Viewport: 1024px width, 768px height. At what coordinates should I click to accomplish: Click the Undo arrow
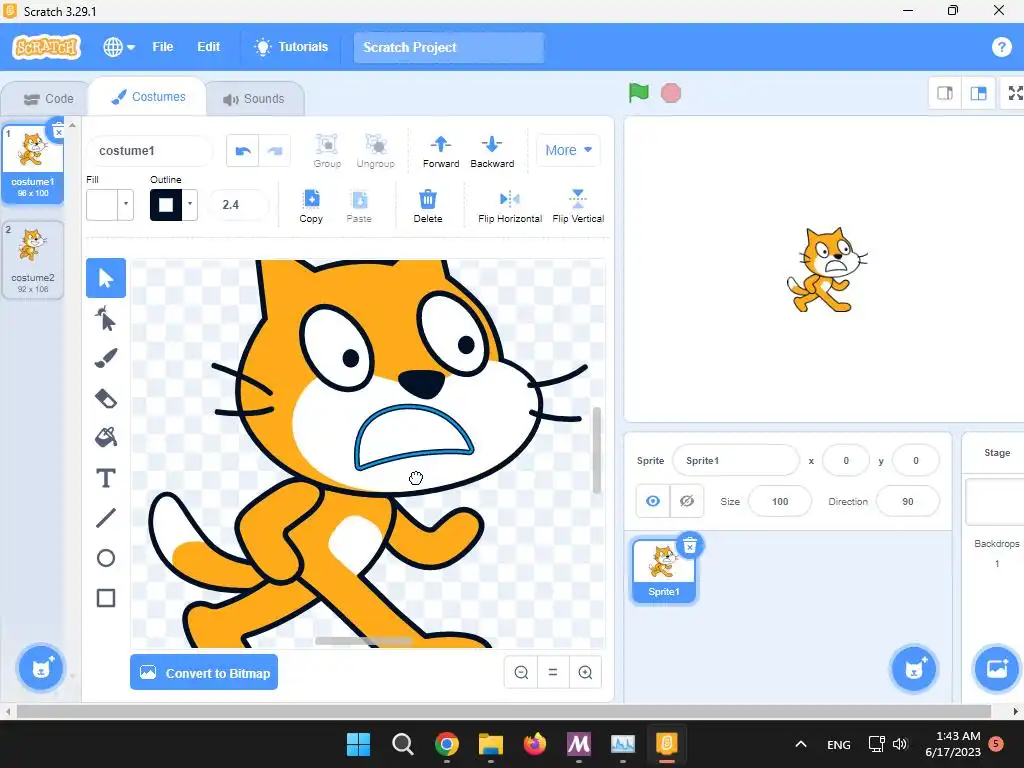pyautogui.click(x=243, y=151)
